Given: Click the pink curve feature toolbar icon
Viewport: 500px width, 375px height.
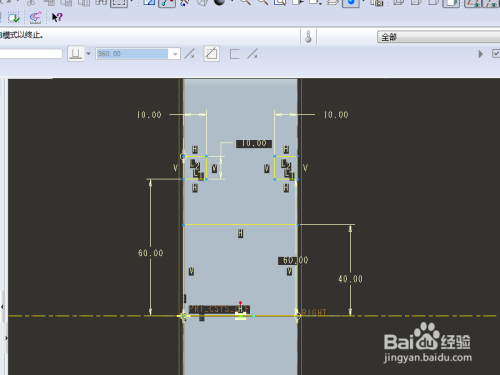Looking at the screenshot, I should [35, 18].
